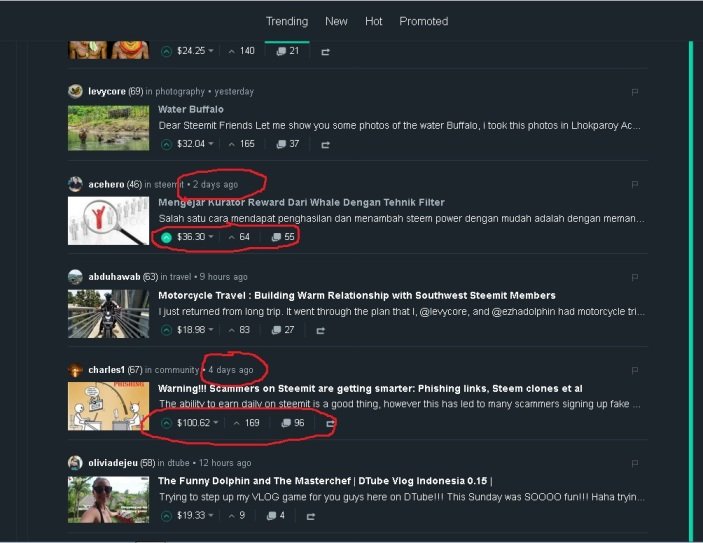703x543 pixels.
Task: Resteem the DTube vlog post
Action: click(x=311, y=517)
